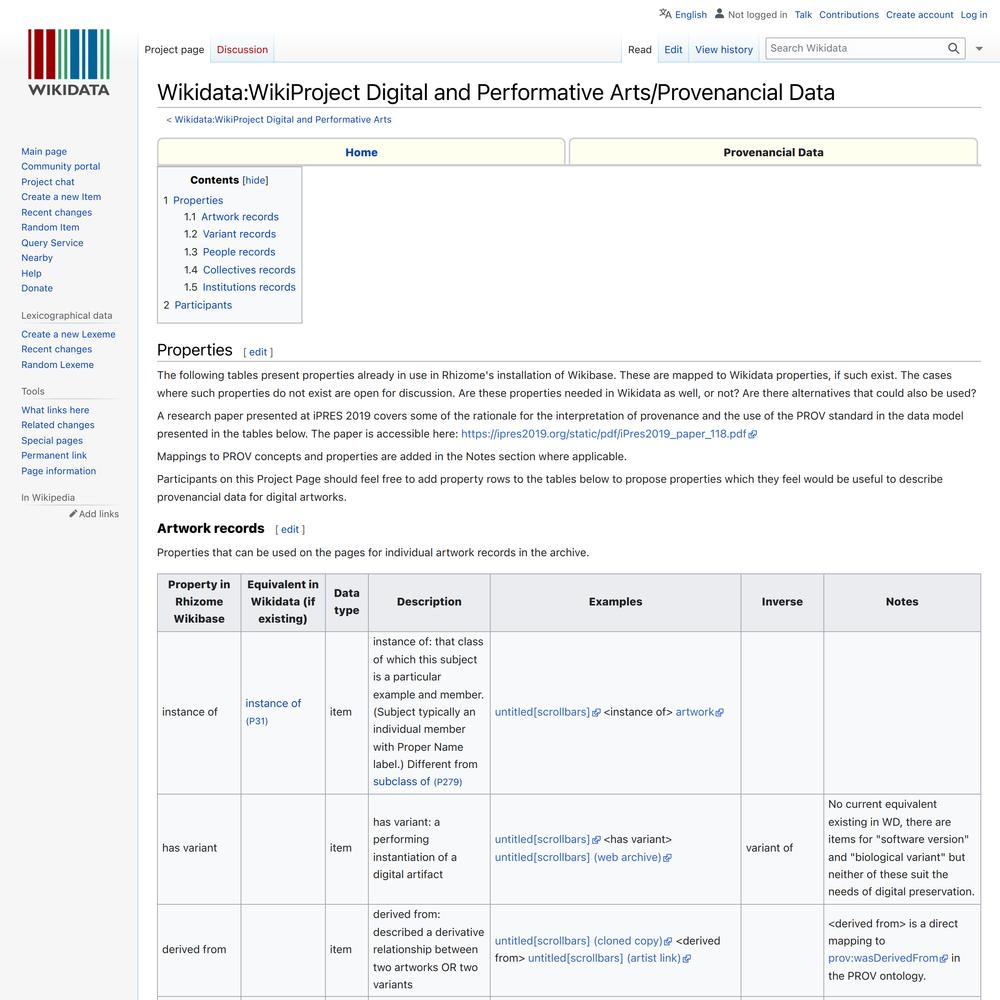
Task: Open the Discussion tab
Action: click(242, 50)
